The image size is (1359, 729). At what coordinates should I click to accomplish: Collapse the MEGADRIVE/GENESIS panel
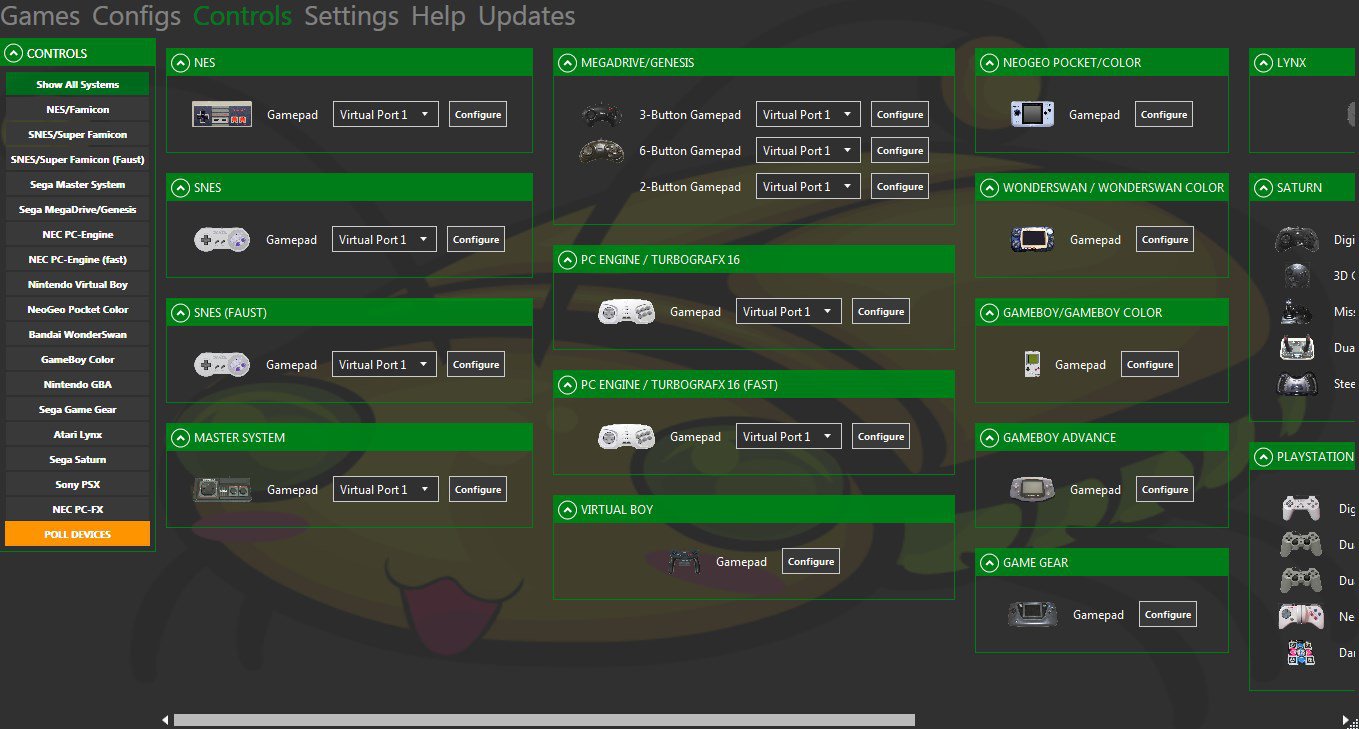(566, 62)
